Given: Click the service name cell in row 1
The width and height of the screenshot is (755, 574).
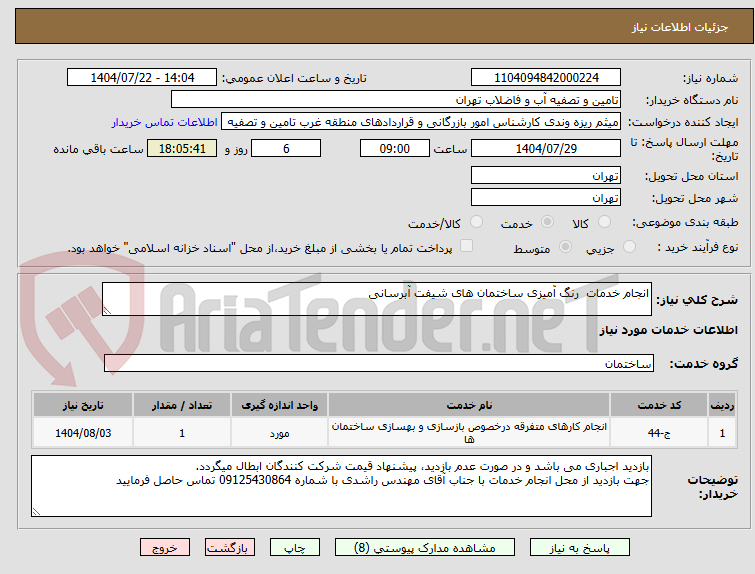Looking at the screenshot, I should pos(469,433).
